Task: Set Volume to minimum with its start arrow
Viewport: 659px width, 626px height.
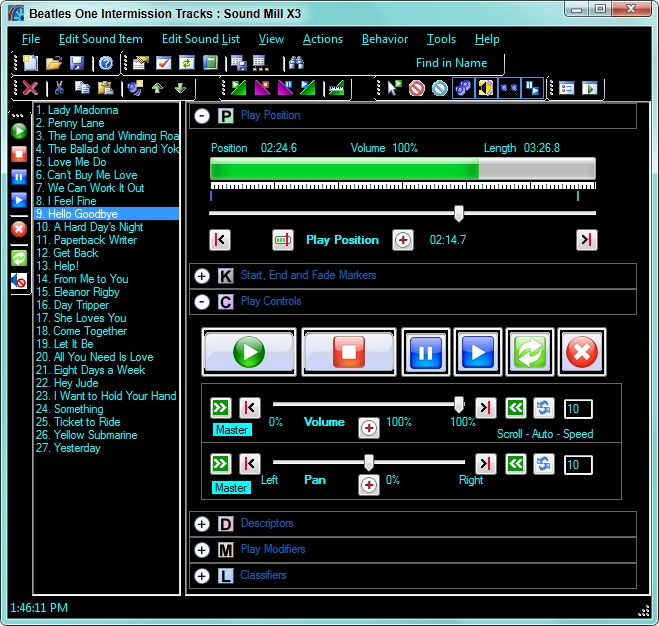Action: point(250,408)
